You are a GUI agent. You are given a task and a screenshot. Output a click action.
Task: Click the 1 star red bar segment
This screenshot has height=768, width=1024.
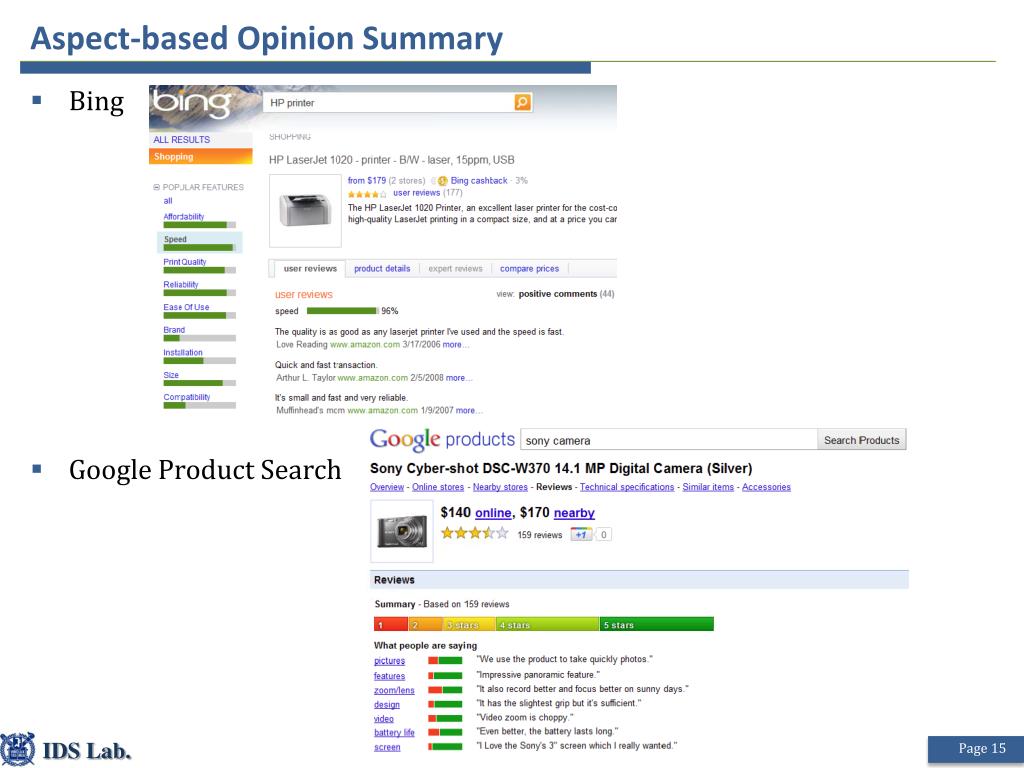[391, 625]
